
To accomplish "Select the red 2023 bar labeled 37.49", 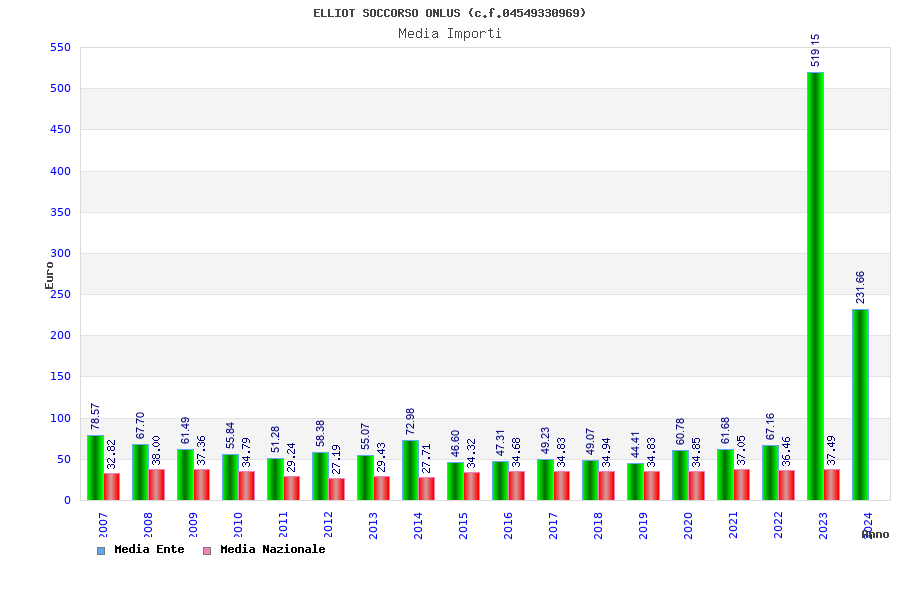I will click(832, 485).
